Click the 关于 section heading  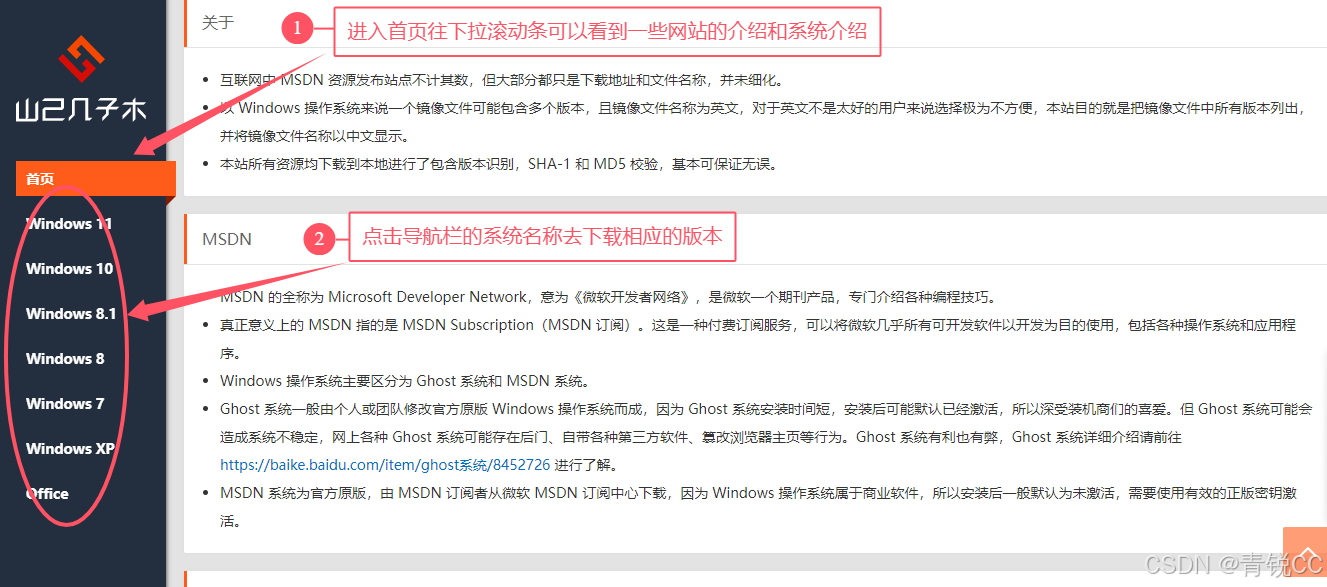point(218,23)
